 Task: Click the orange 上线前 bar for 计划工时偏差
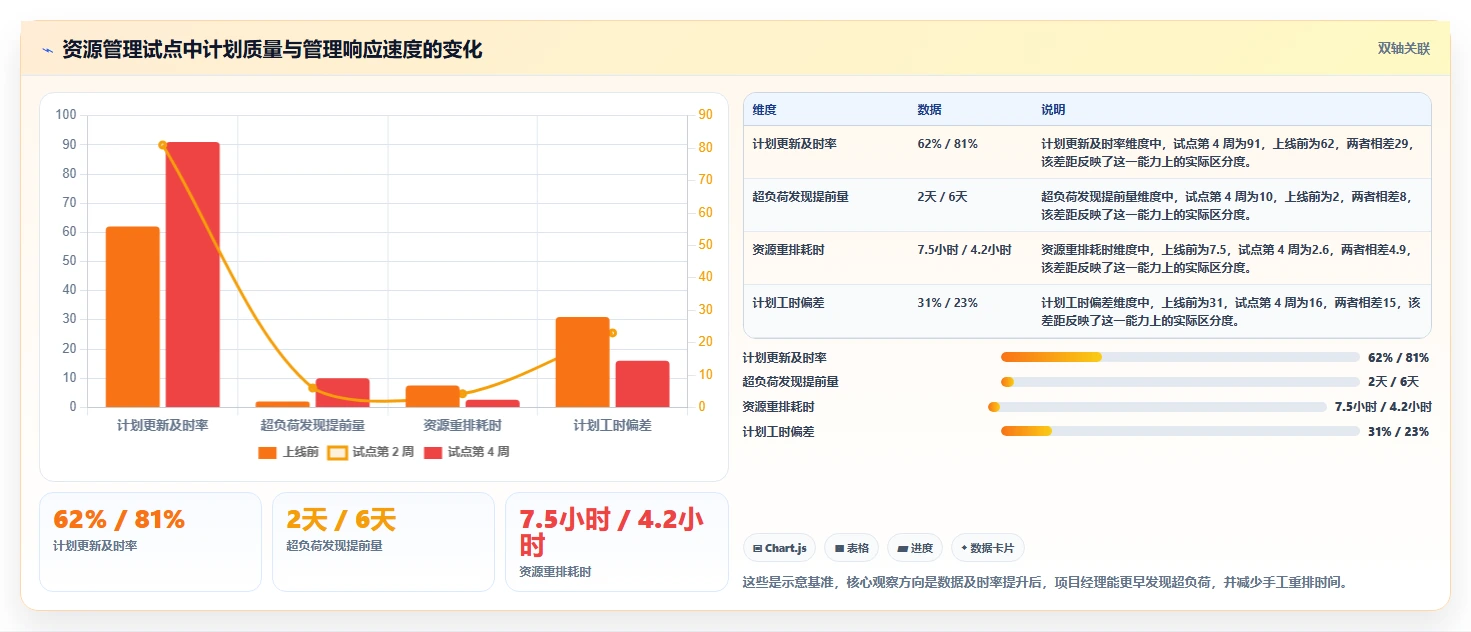pos(583,362)
